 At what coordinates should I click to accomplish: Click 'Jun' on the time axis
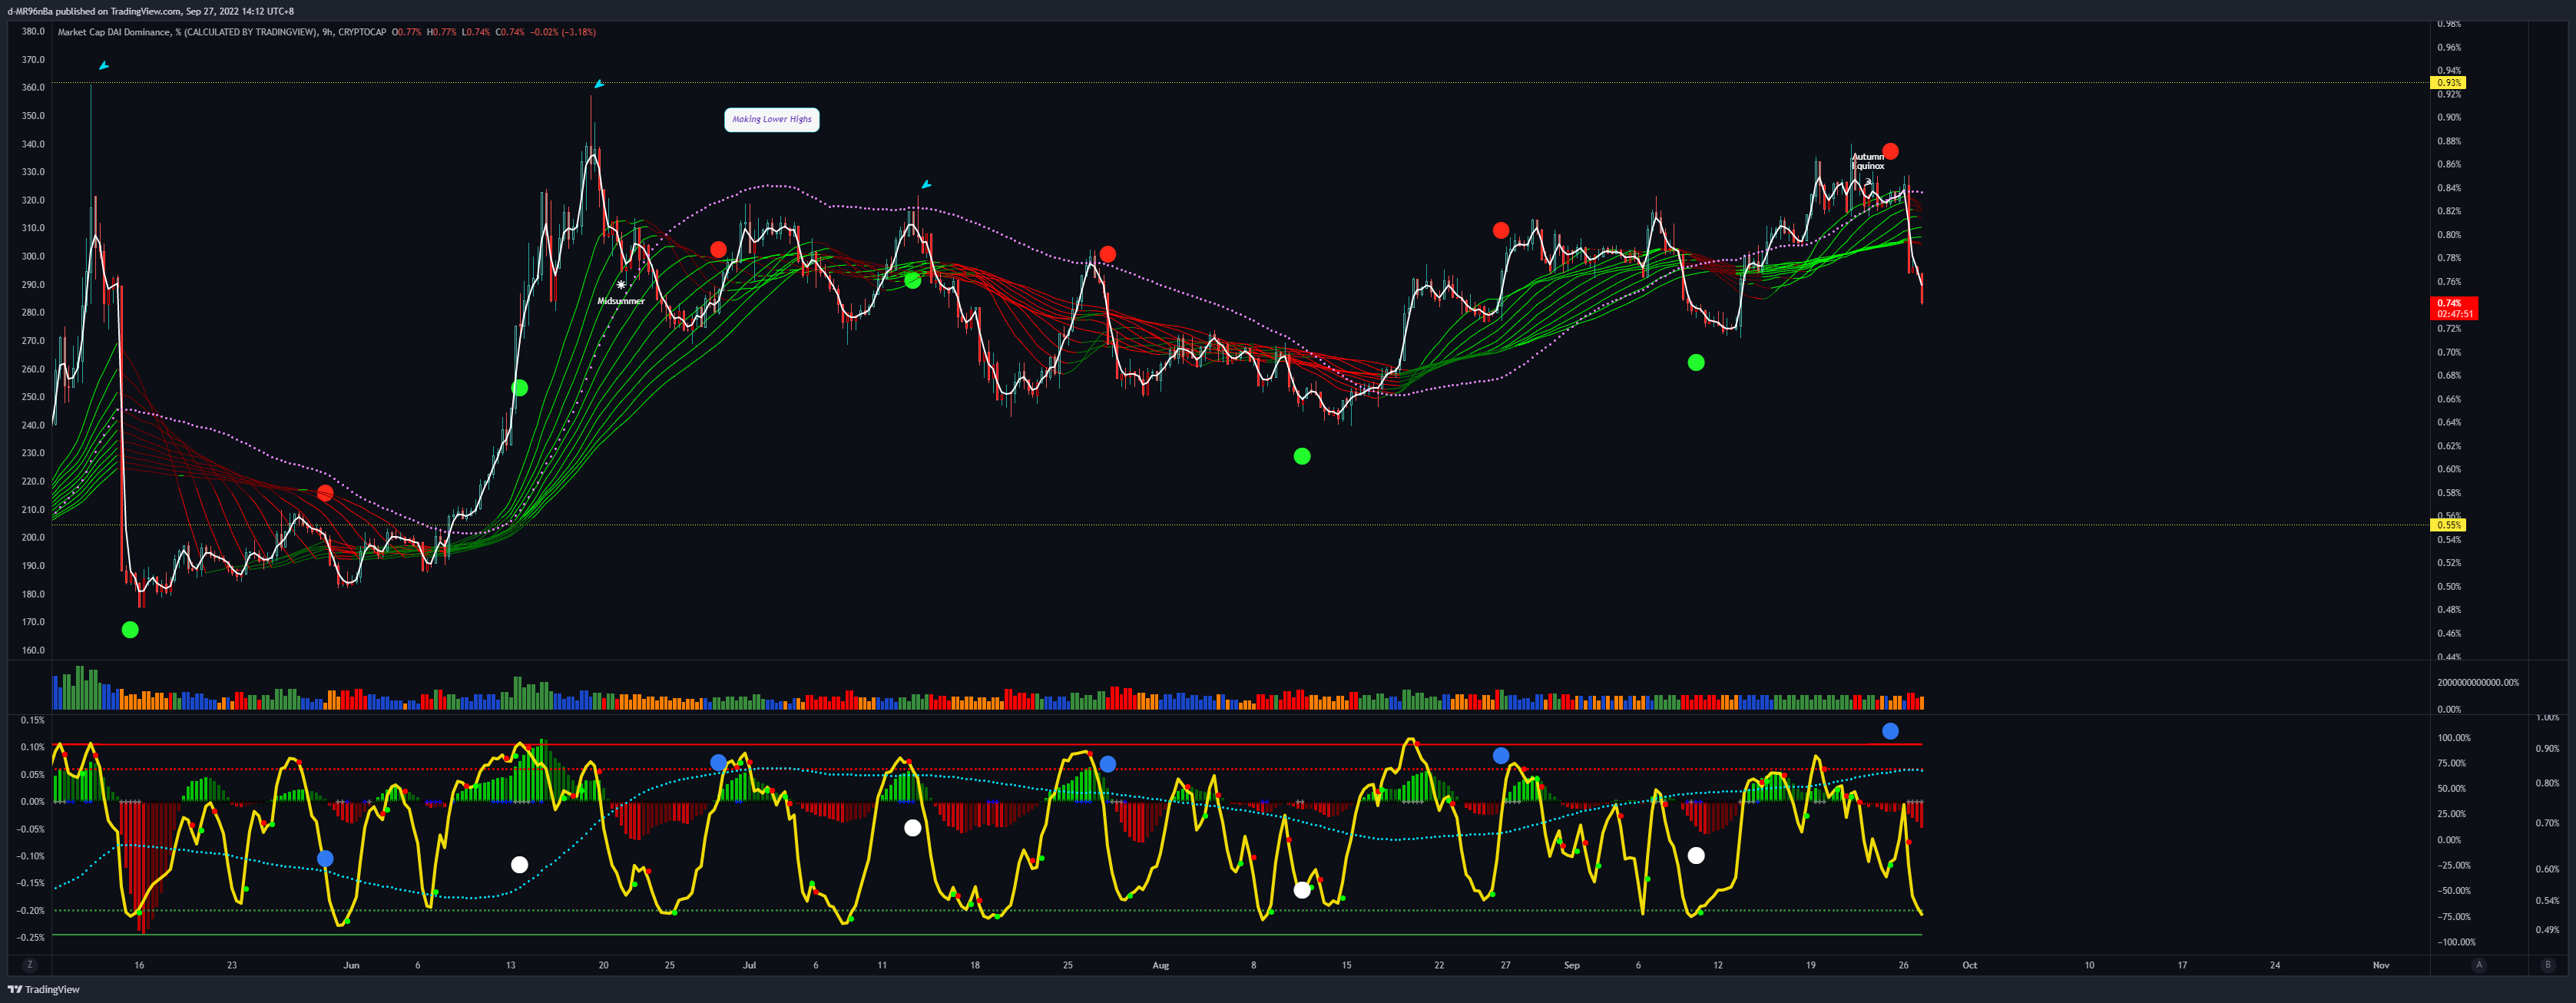tap(351, 965)
